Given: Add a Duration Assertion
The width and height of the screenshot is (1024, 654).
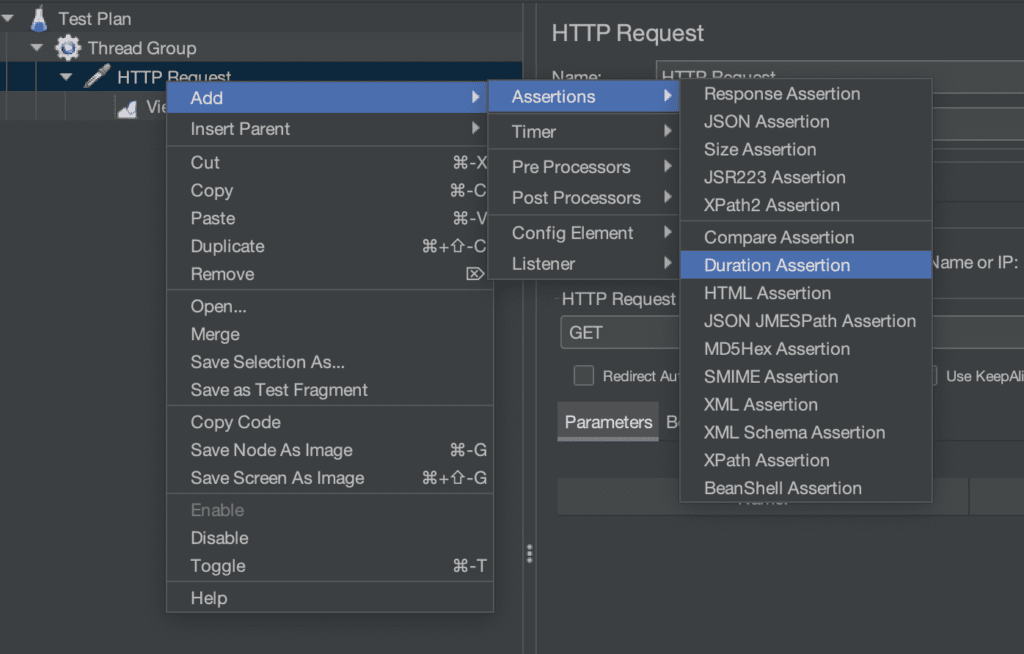Looking at the screenshot, I should [806, 265].
